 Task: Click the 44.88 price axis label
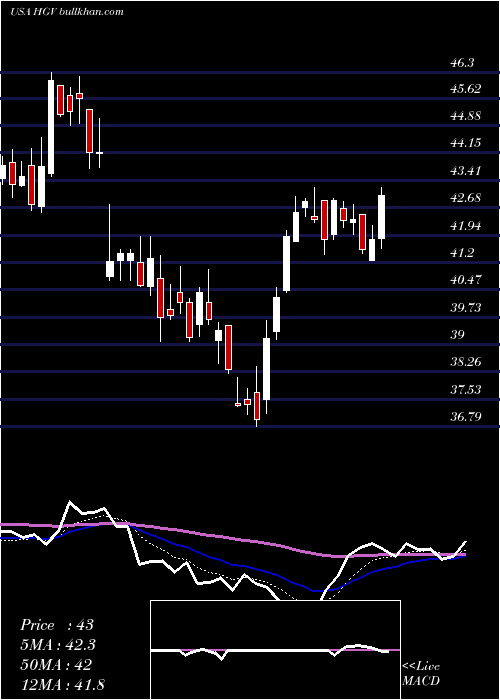[x=466, y=116]
